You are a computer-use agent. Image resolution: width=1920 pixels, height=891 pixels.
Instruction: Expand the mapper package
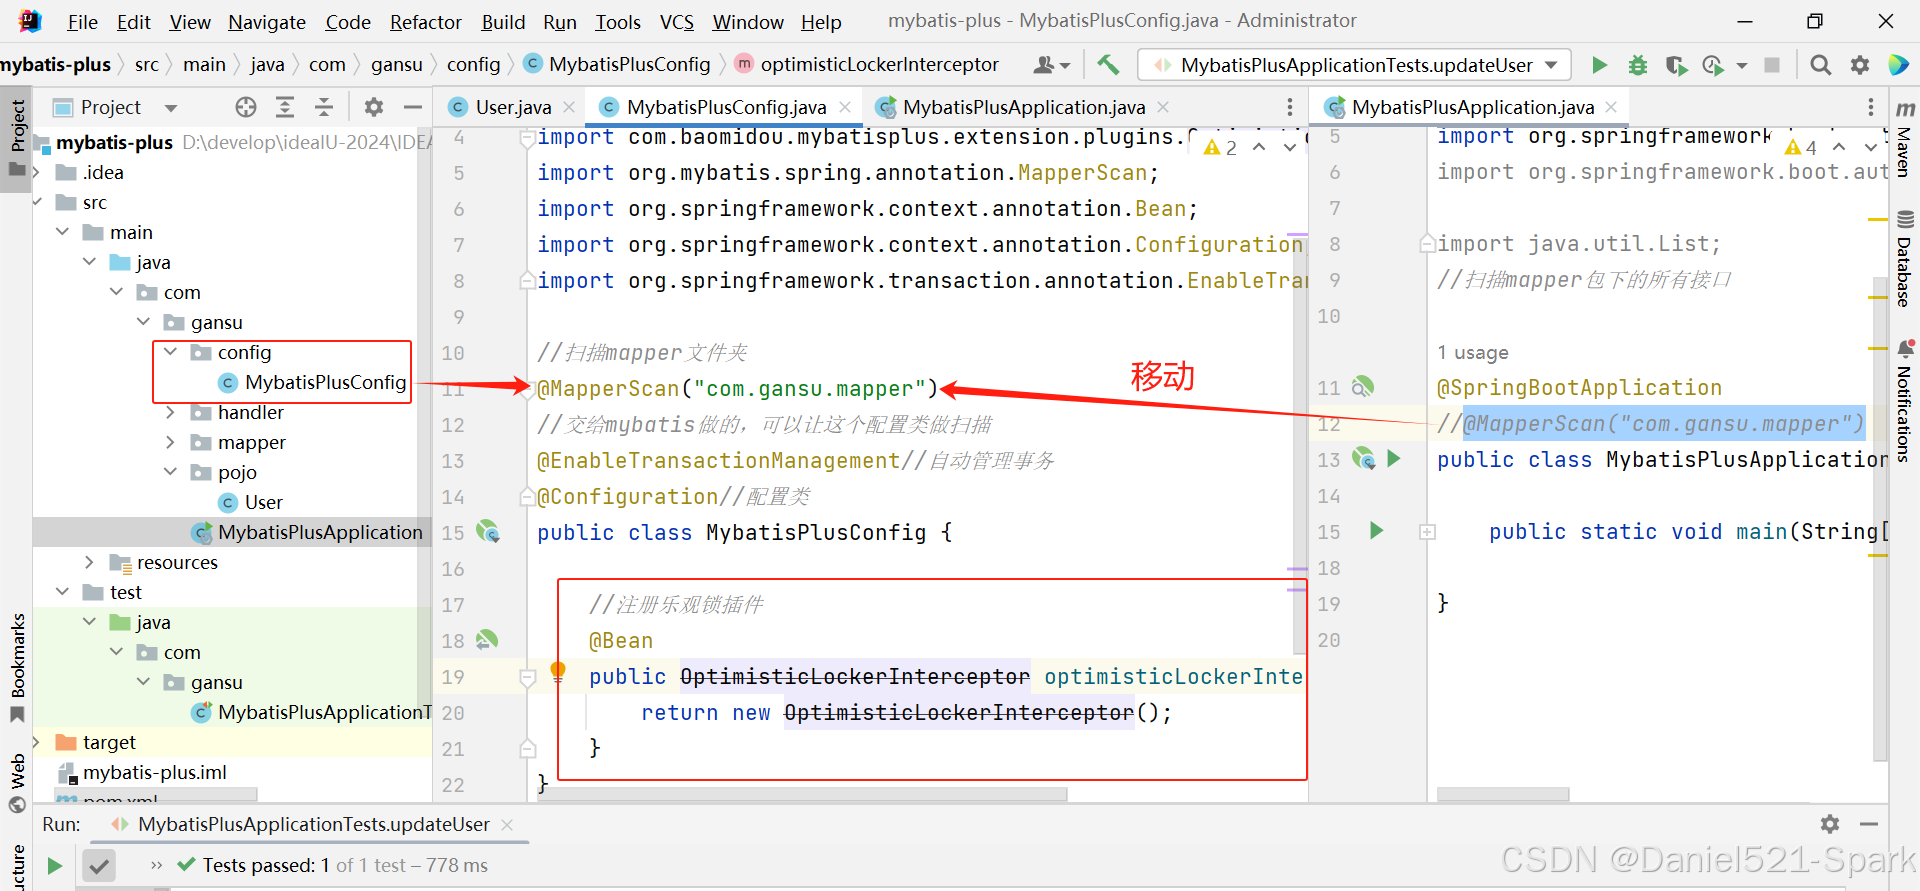click(170, 442)
